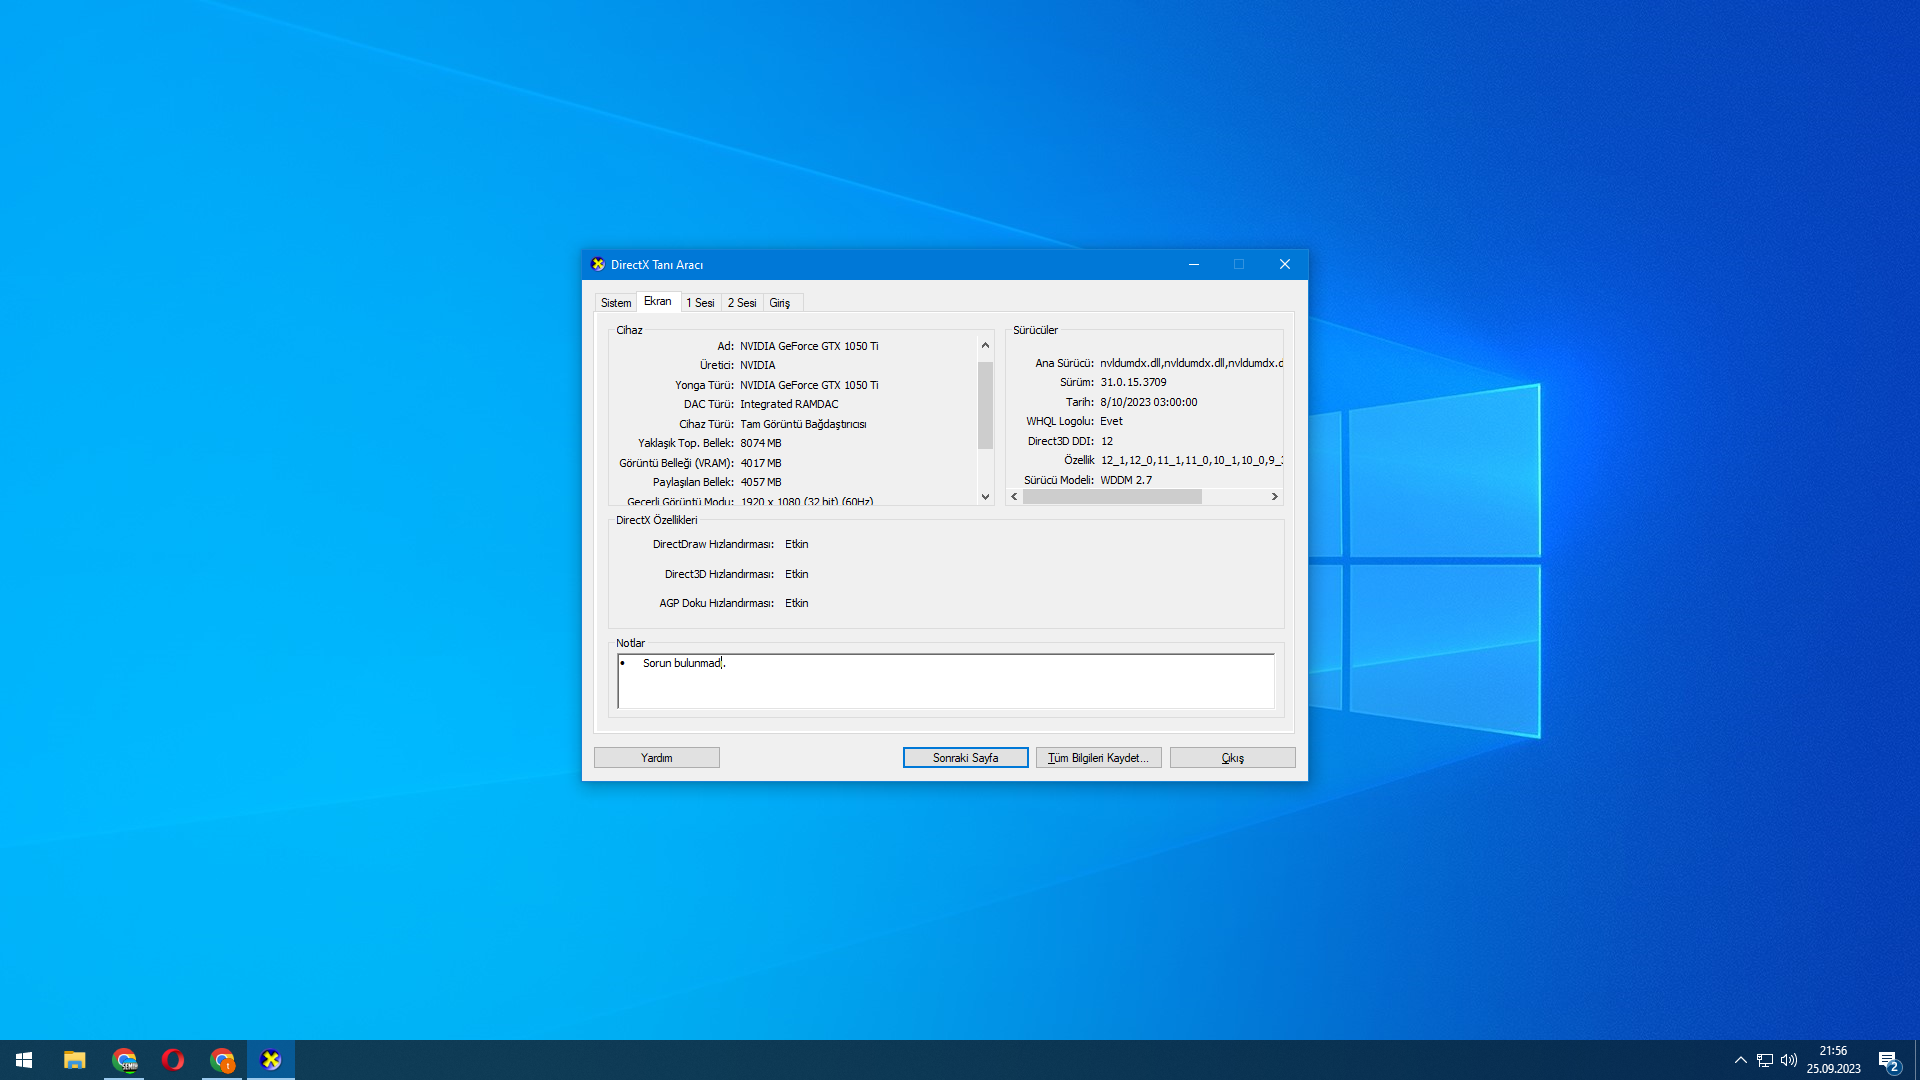
Task: Click the Tam Görüntü Bağdaştırıcısı value
Action: pyautogui.click(x=803, y=425)
